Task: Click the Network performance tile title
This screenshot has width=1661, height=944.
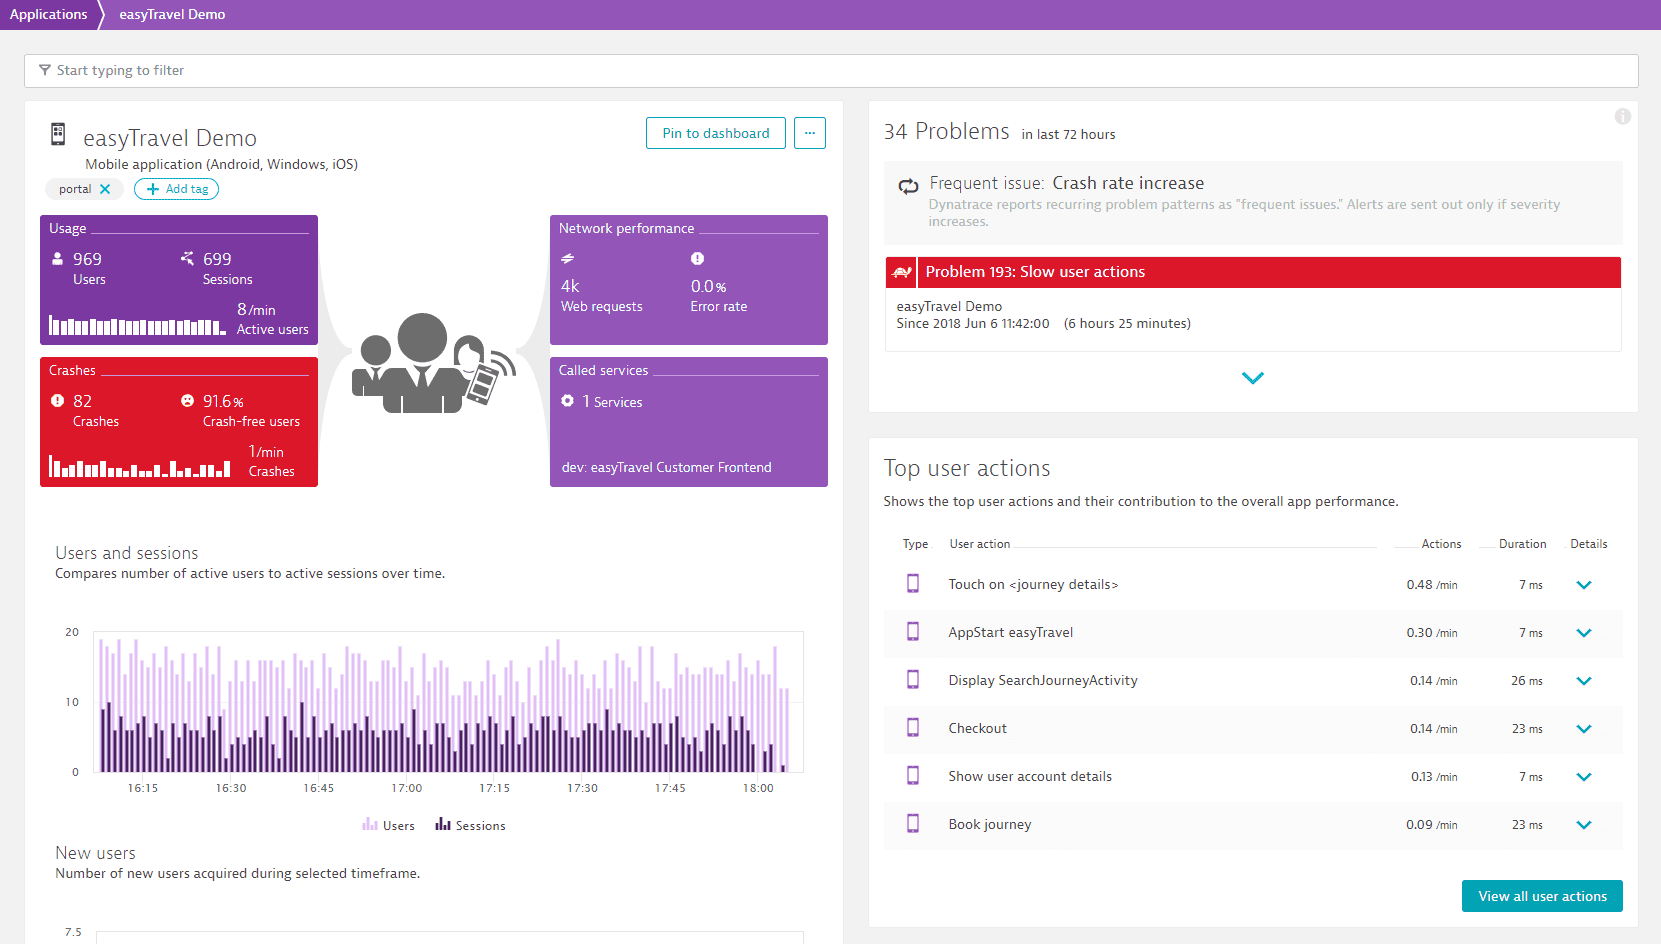Action: [626, 228]
